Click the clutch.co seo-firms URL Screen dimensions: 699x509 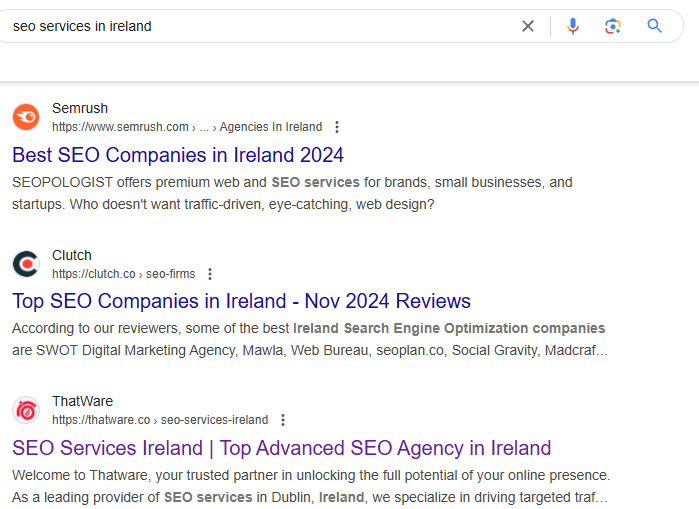123,274
